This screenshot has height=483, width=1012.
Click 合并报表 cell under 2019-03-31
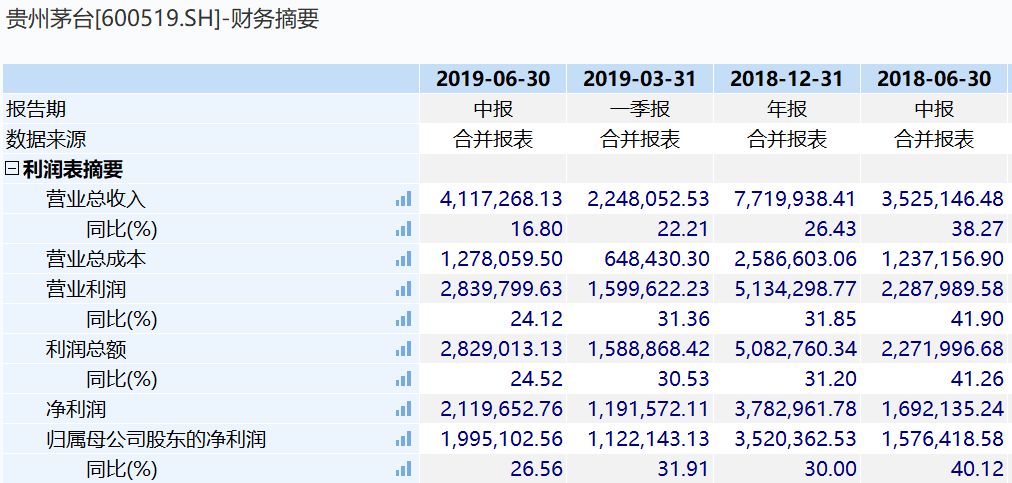(x=640, y=139)
